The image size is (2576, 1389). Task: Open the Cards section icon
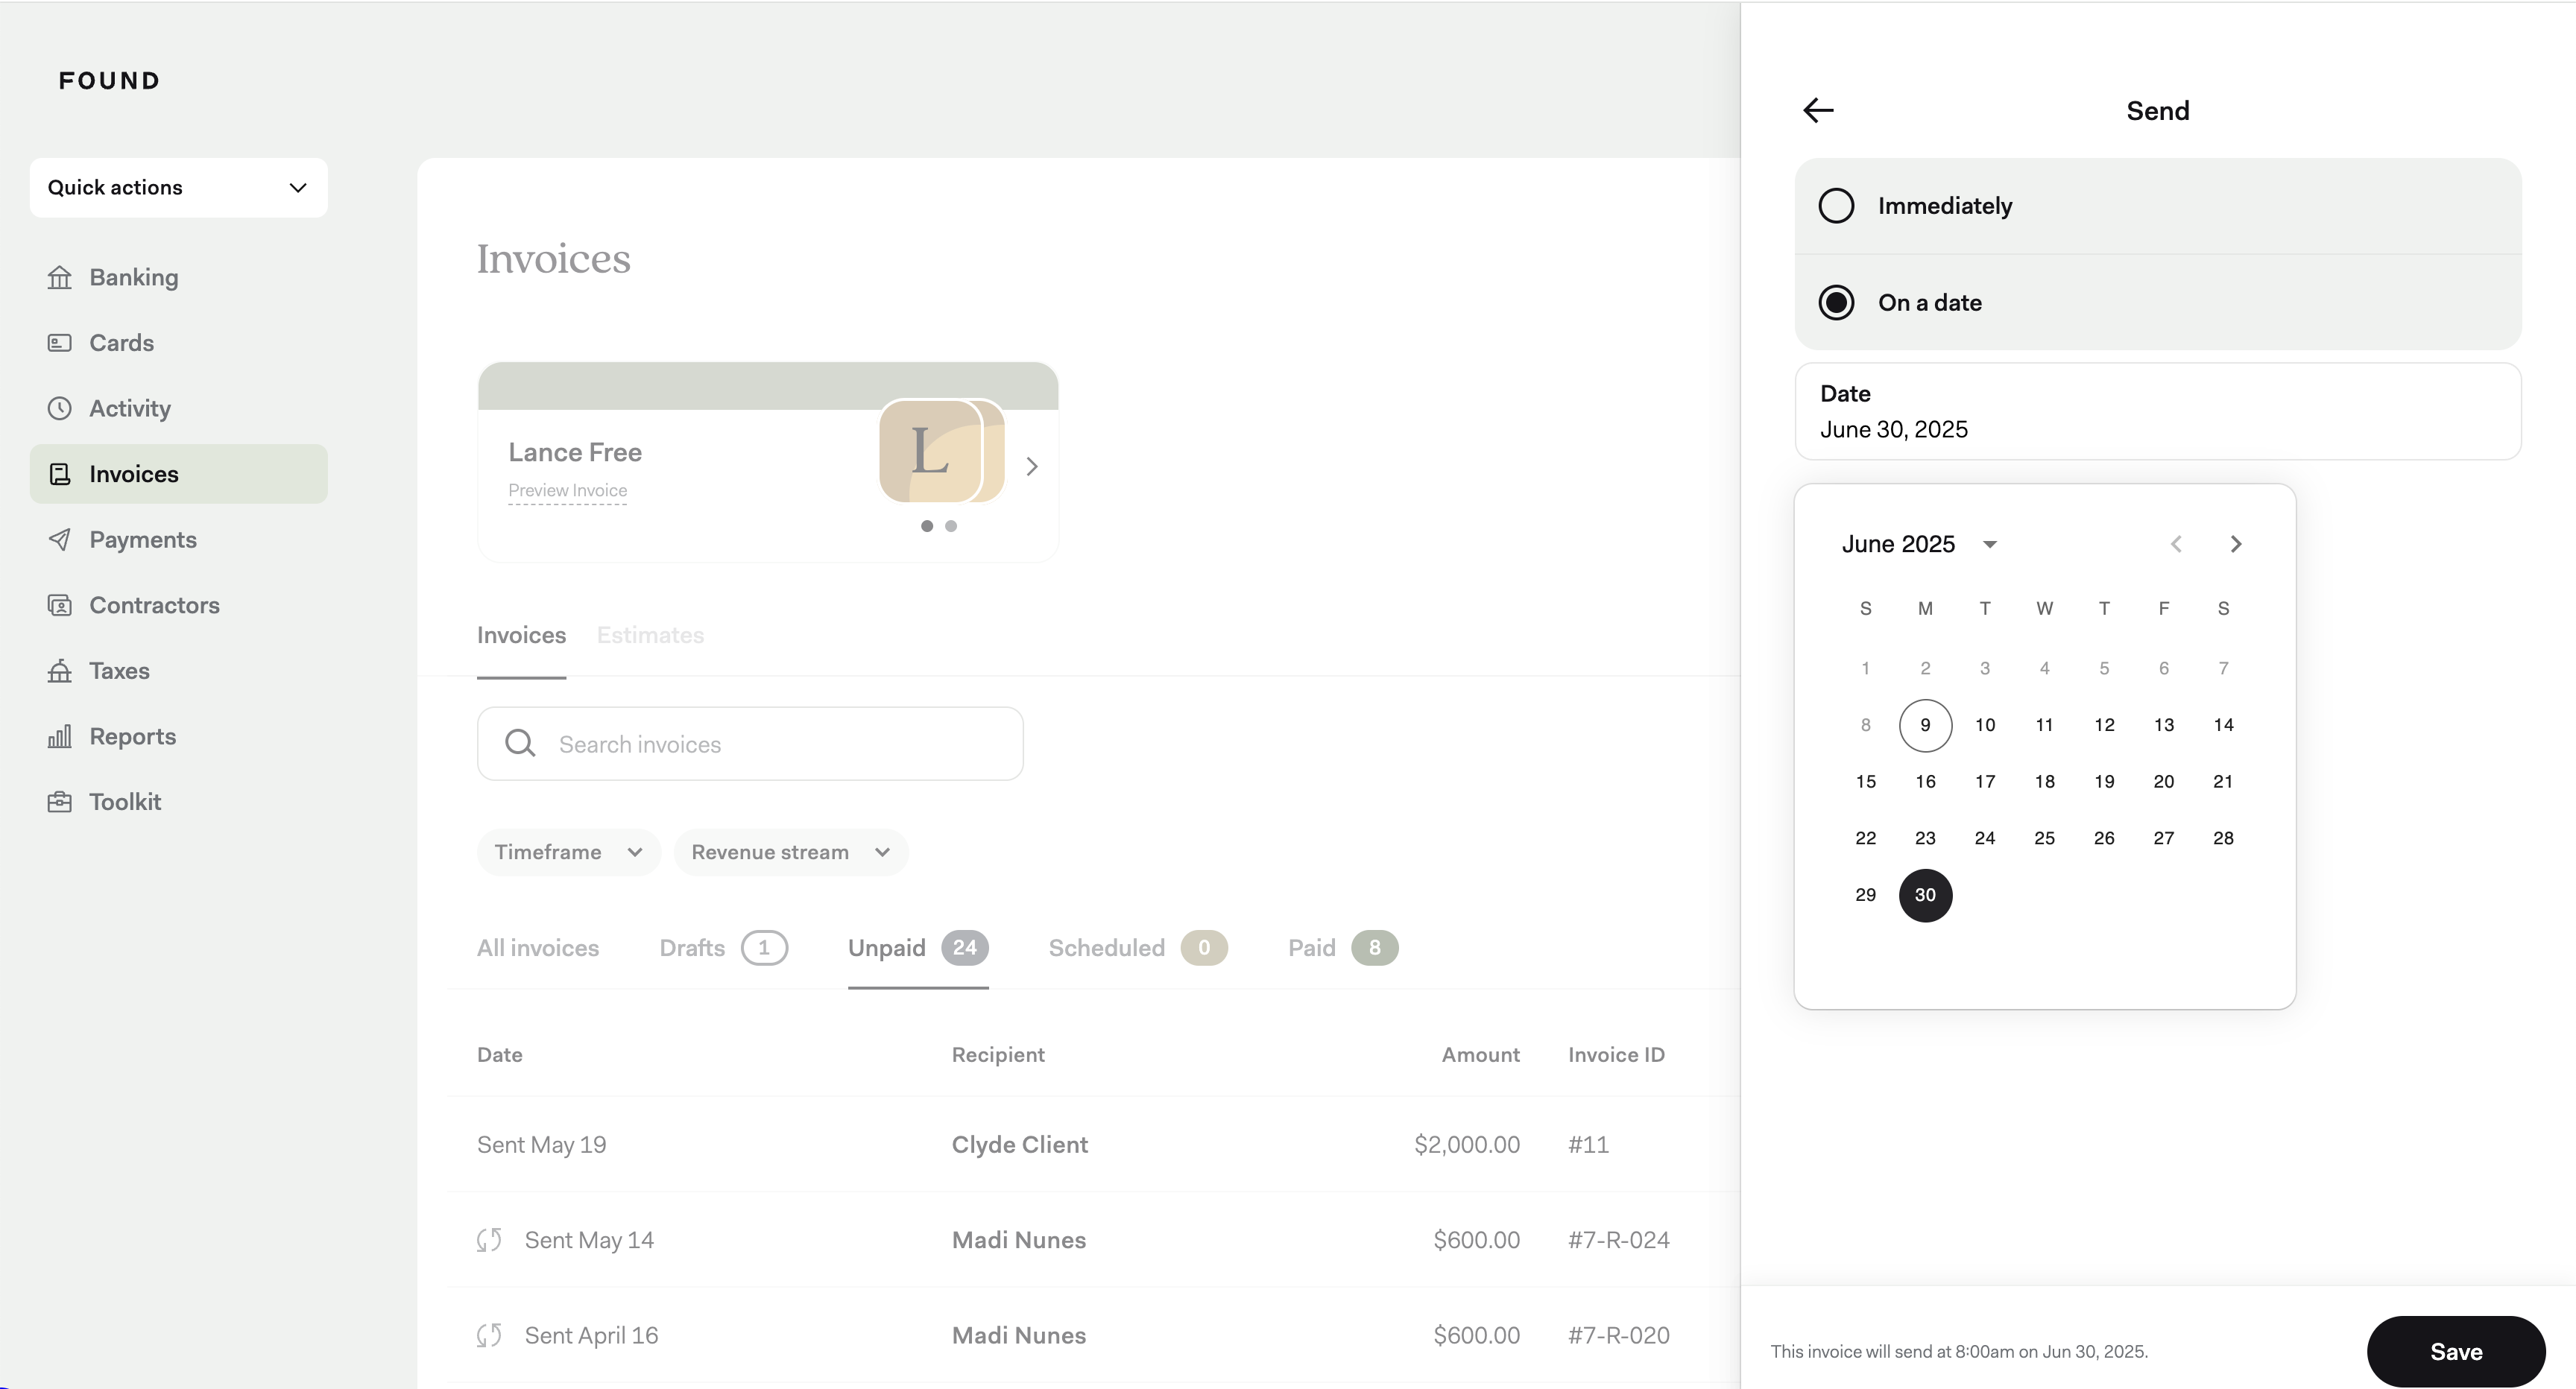[x=60, y=343]
